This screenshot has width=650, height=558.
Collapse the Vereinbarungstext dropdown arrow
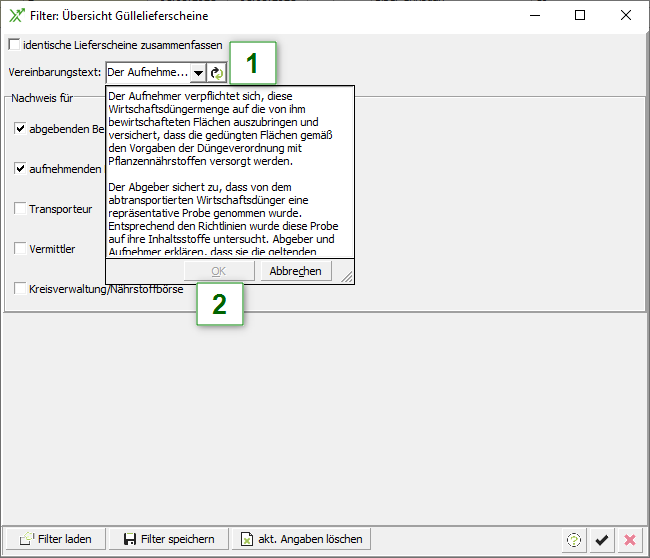(x=197, y=73)
